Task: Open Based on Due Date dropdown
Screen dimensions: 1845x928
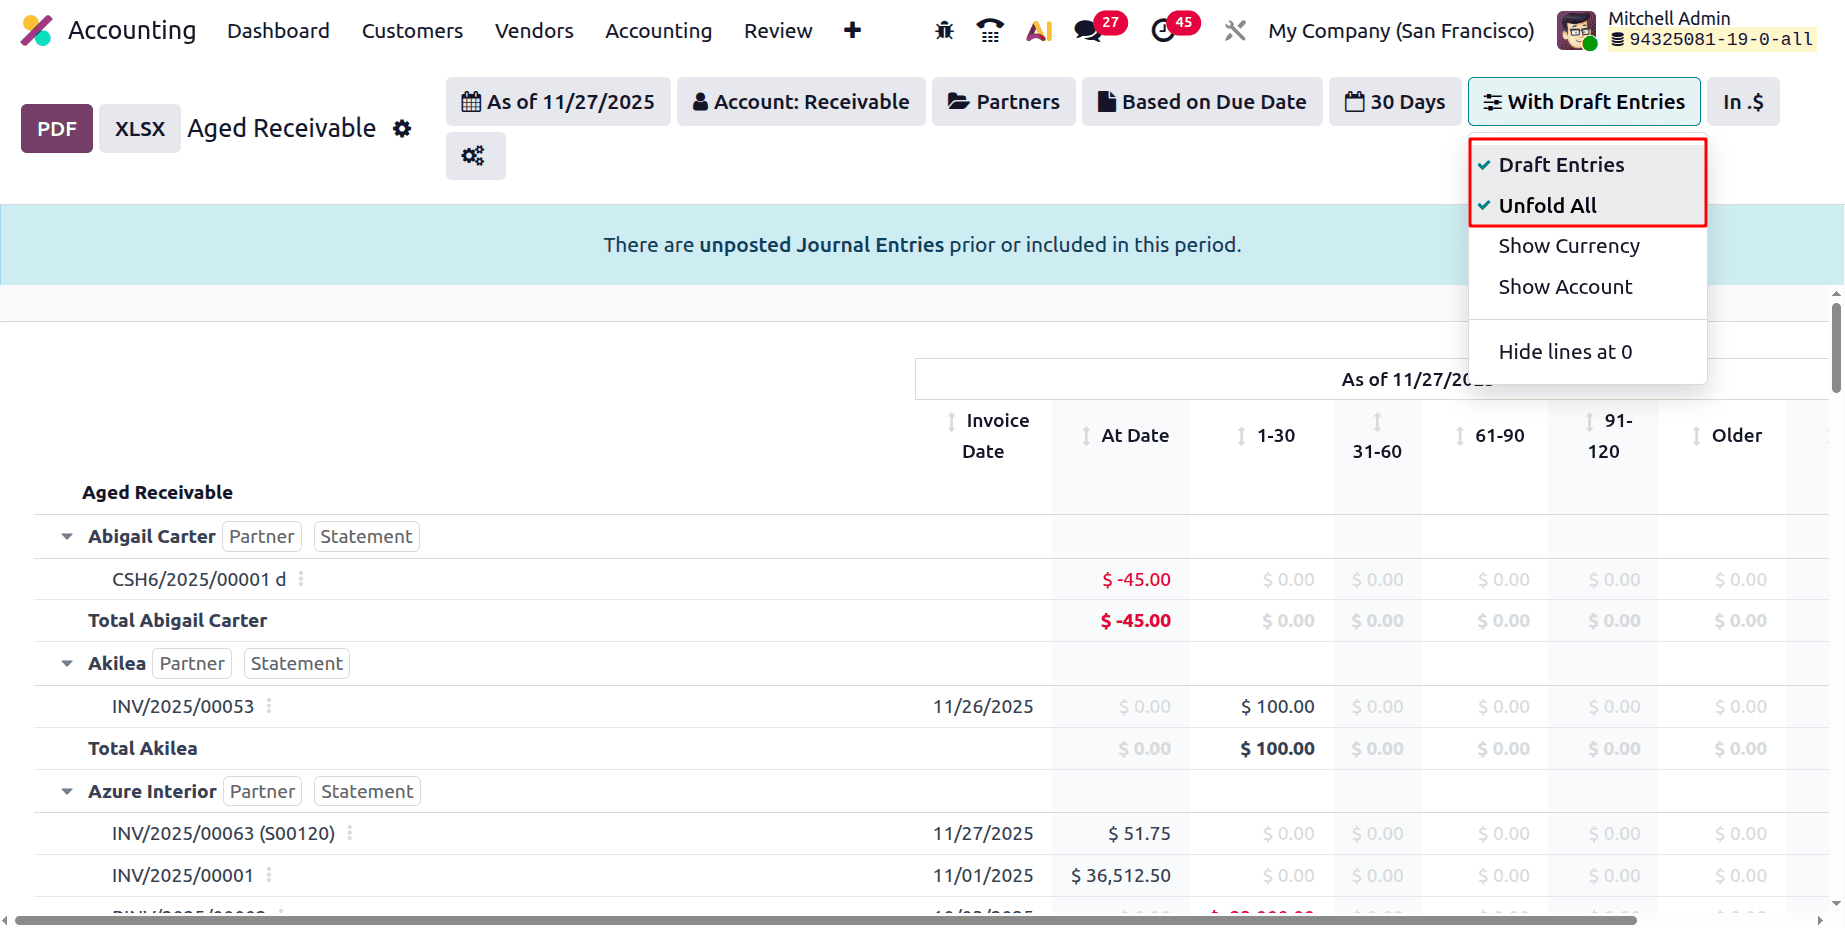Action: pos(1202,102)
